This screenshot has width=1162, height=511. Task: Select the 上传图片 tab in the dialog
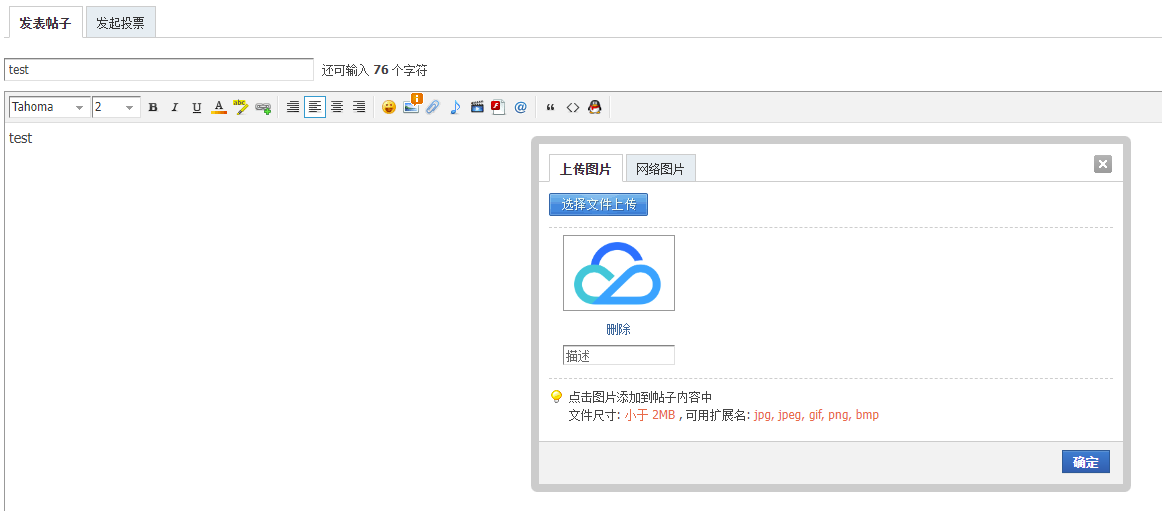585,169
